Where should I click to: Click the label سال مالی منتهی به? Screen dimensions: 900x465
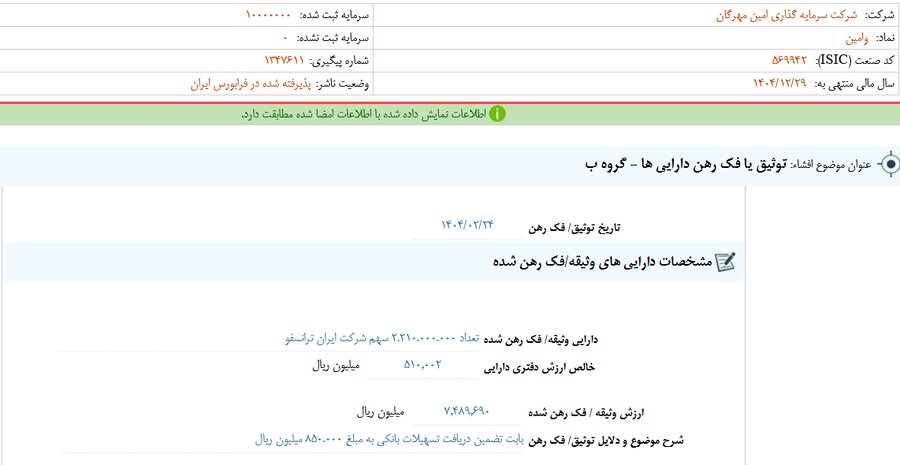click(852, 83)
